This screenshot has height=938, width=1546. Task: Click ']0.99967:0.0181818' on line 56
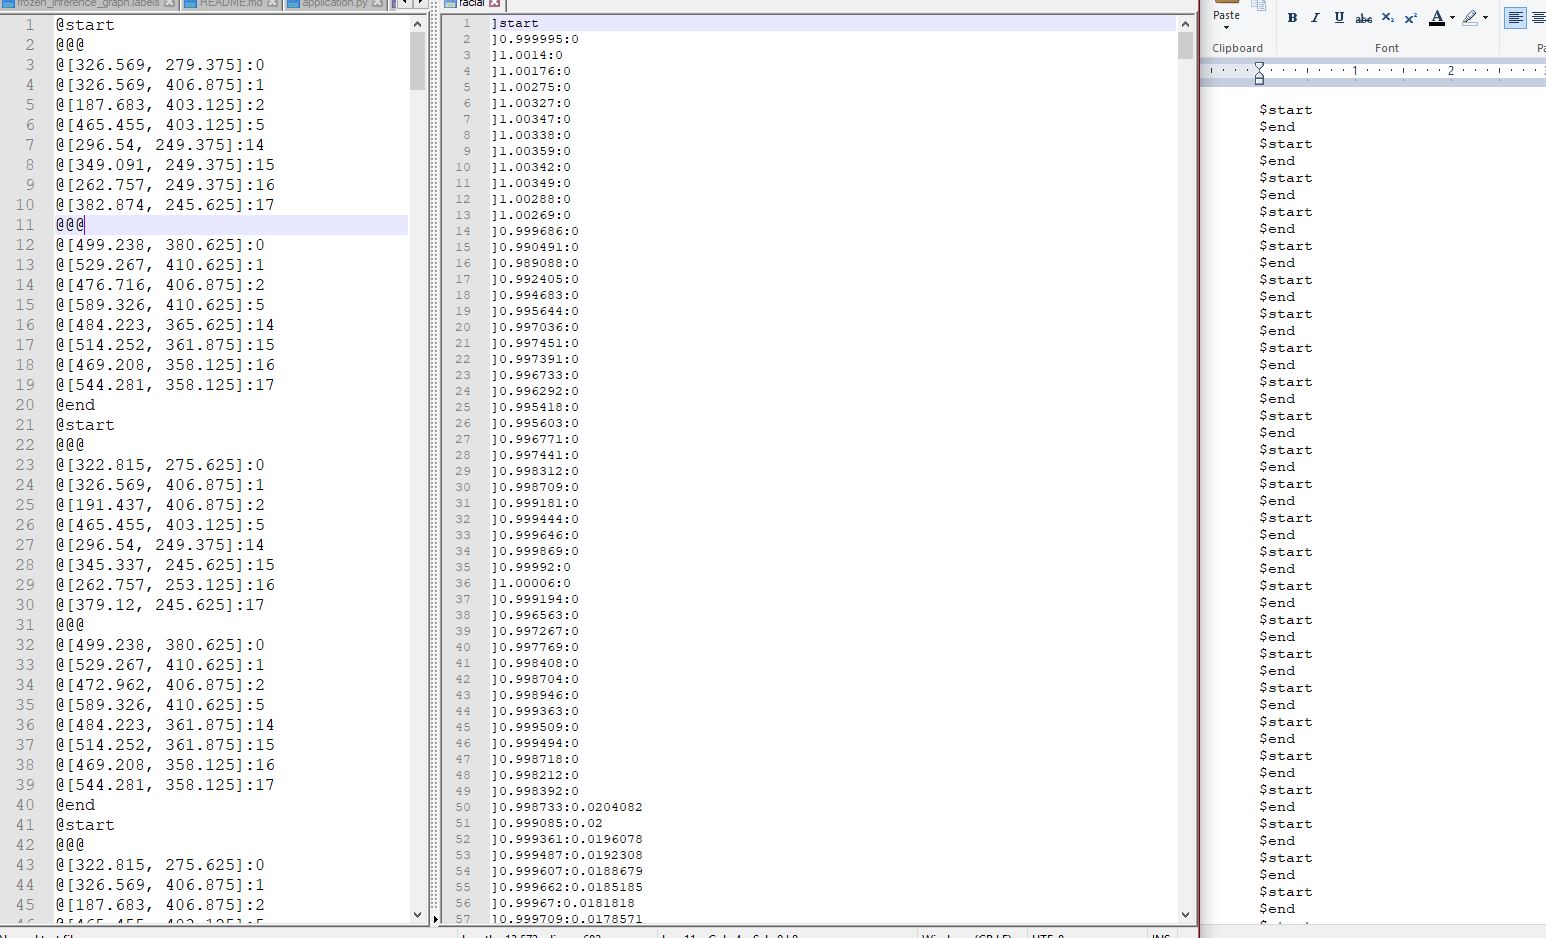[563, 903]
